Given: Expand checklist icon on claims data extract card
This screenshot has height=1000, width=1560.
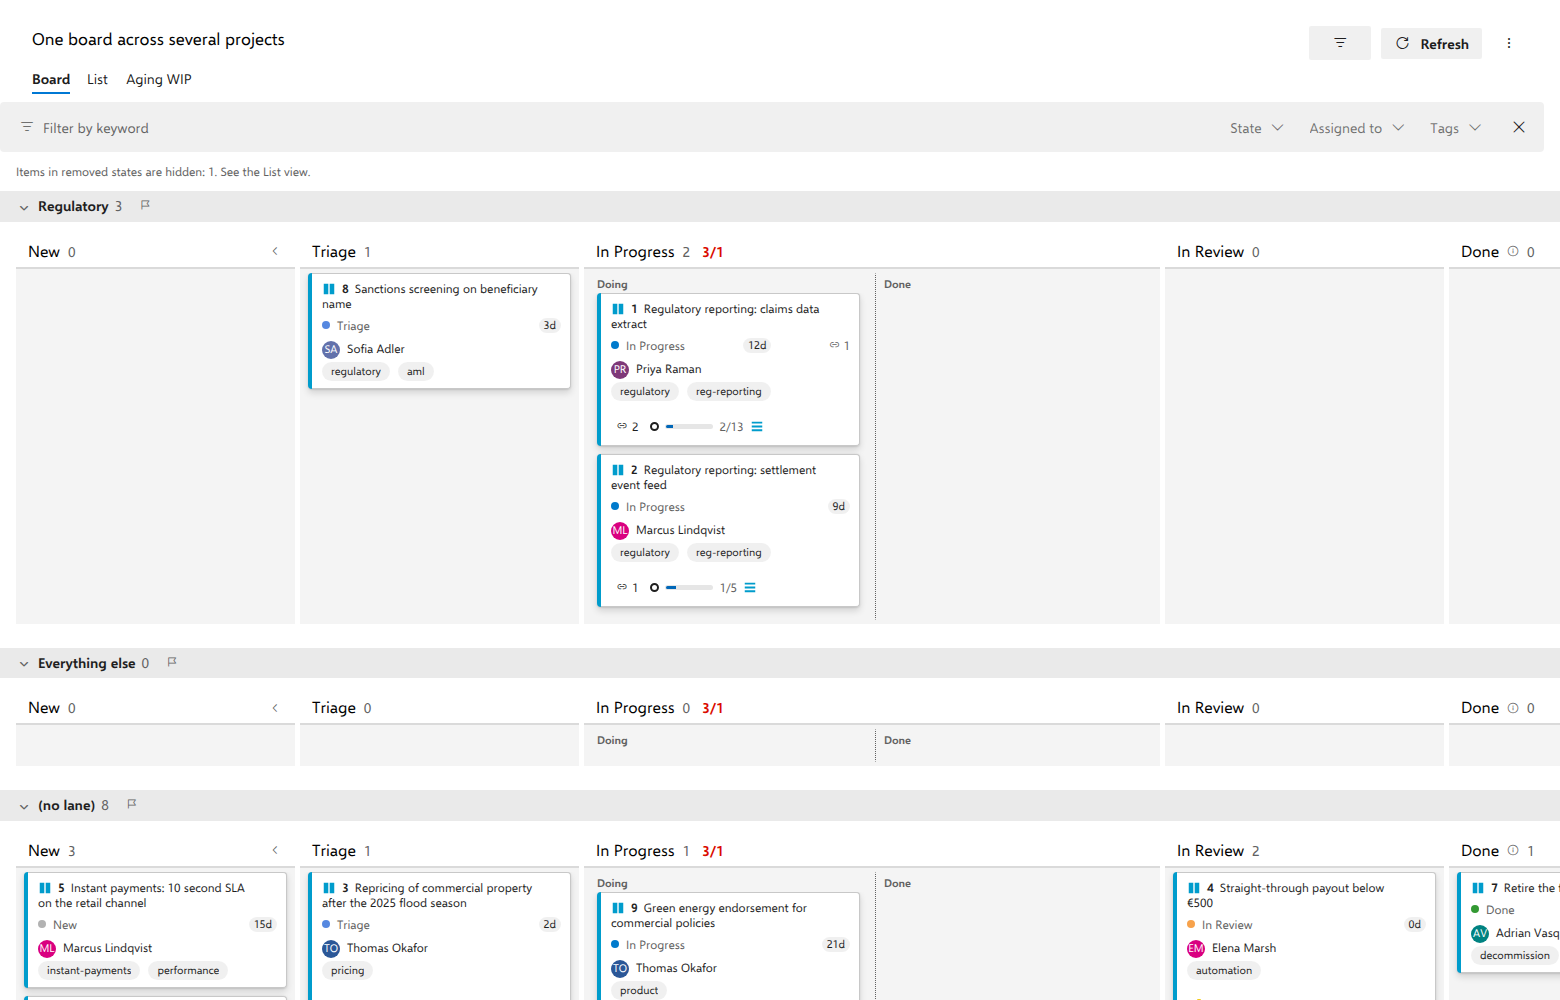Looking at the screenshot, I should tap(757, 427).
